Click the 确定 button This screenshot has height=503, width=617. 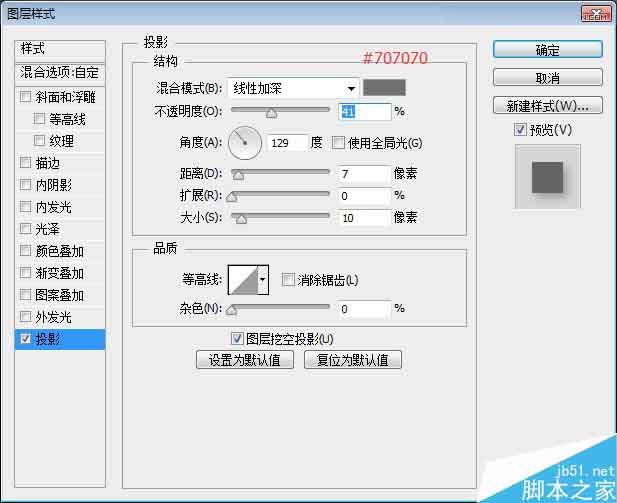pyautogui.click(x=548, y=50)
